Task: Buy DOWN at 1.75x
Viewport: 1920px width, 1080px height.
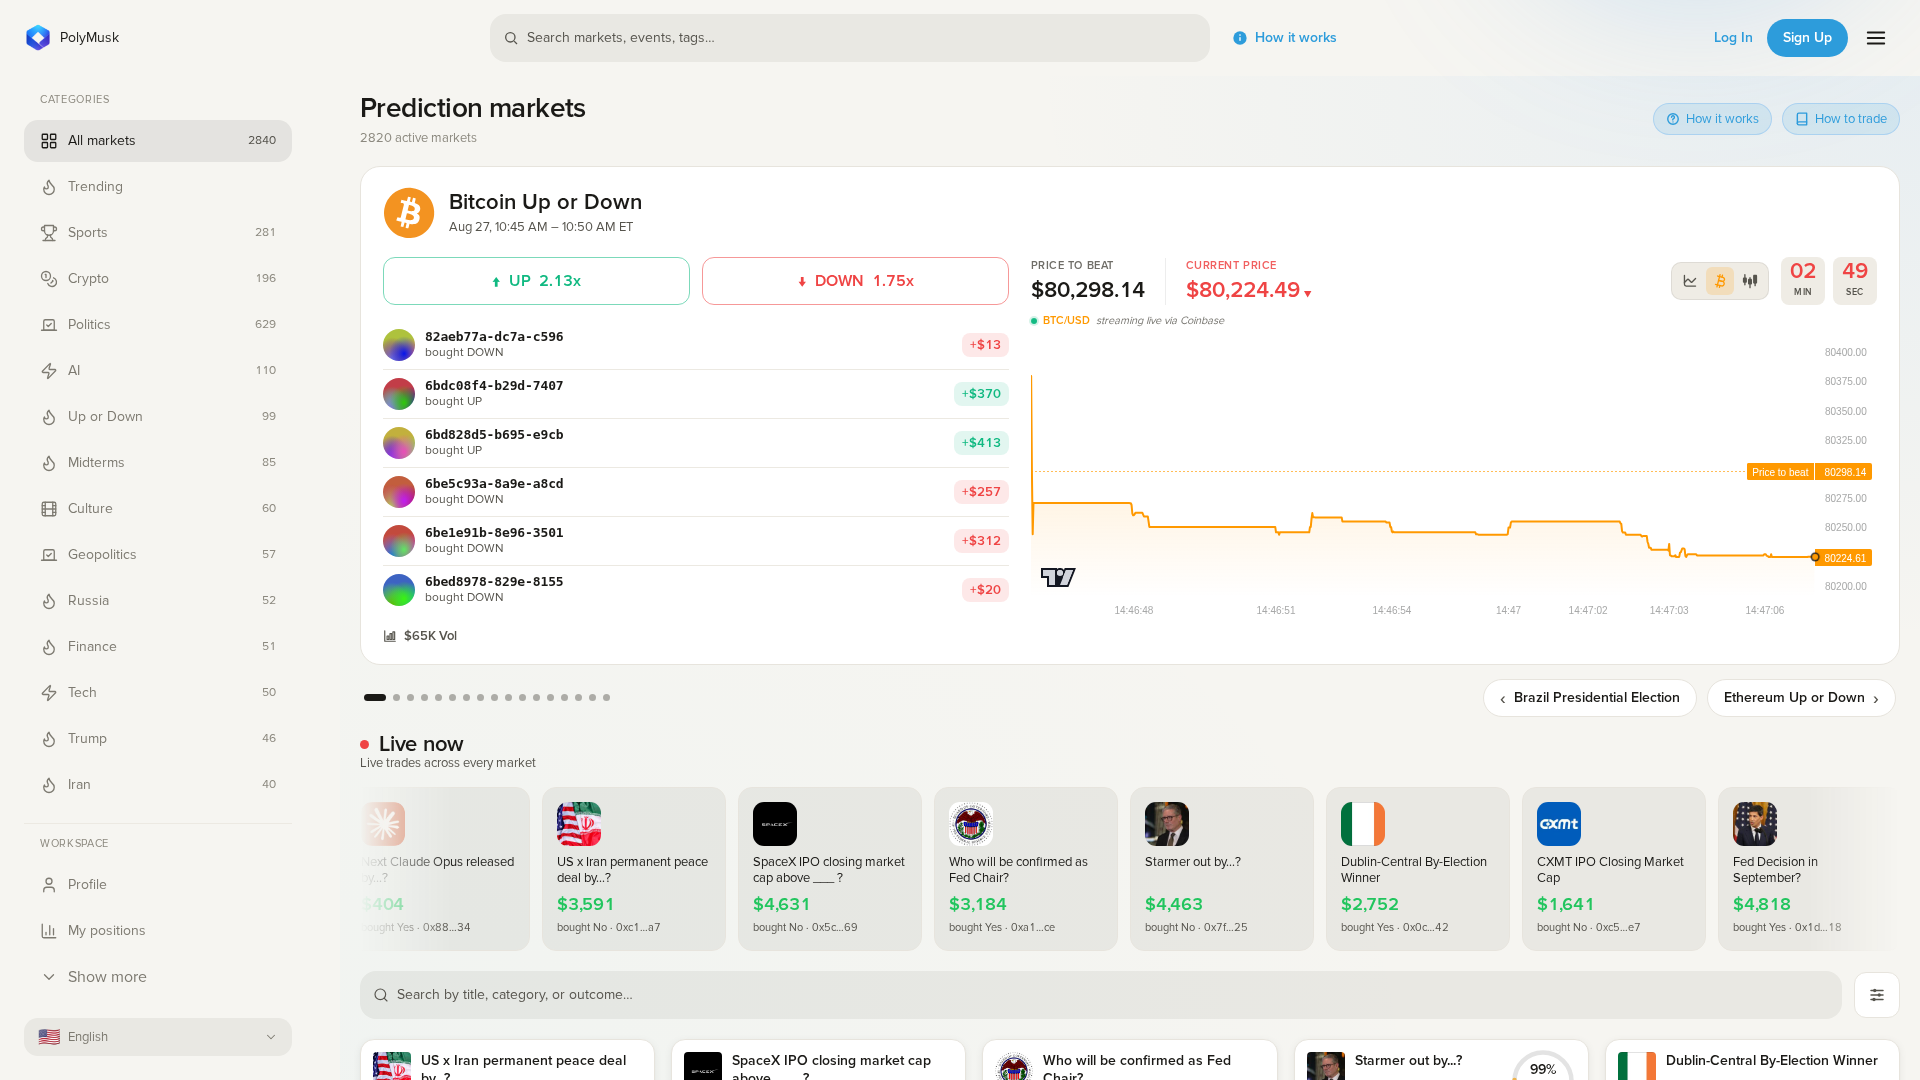Action: click(x=855, y=281)
